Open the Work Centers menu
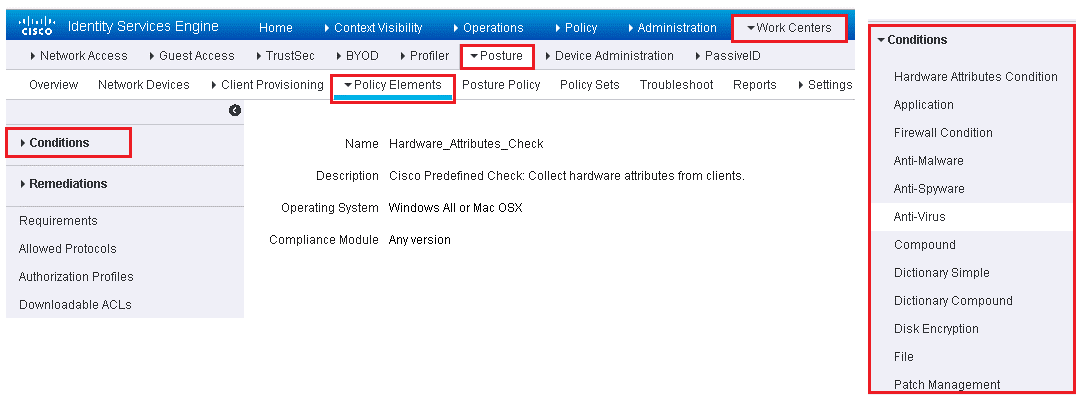The height and width of the screenshot is (401, 1087). coord(789,28)
